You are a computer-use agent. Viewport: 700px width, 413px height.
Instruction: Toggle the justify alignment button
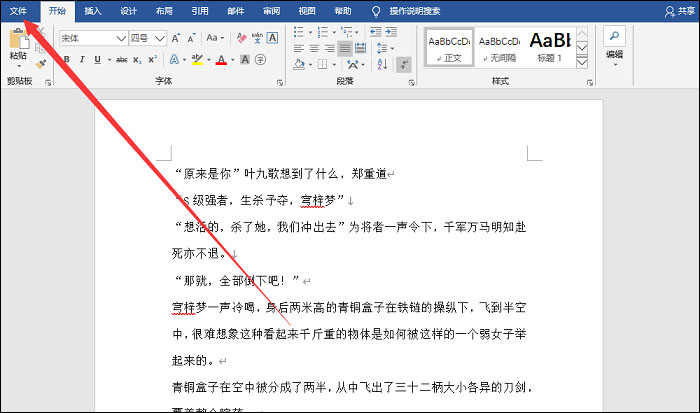345,47
